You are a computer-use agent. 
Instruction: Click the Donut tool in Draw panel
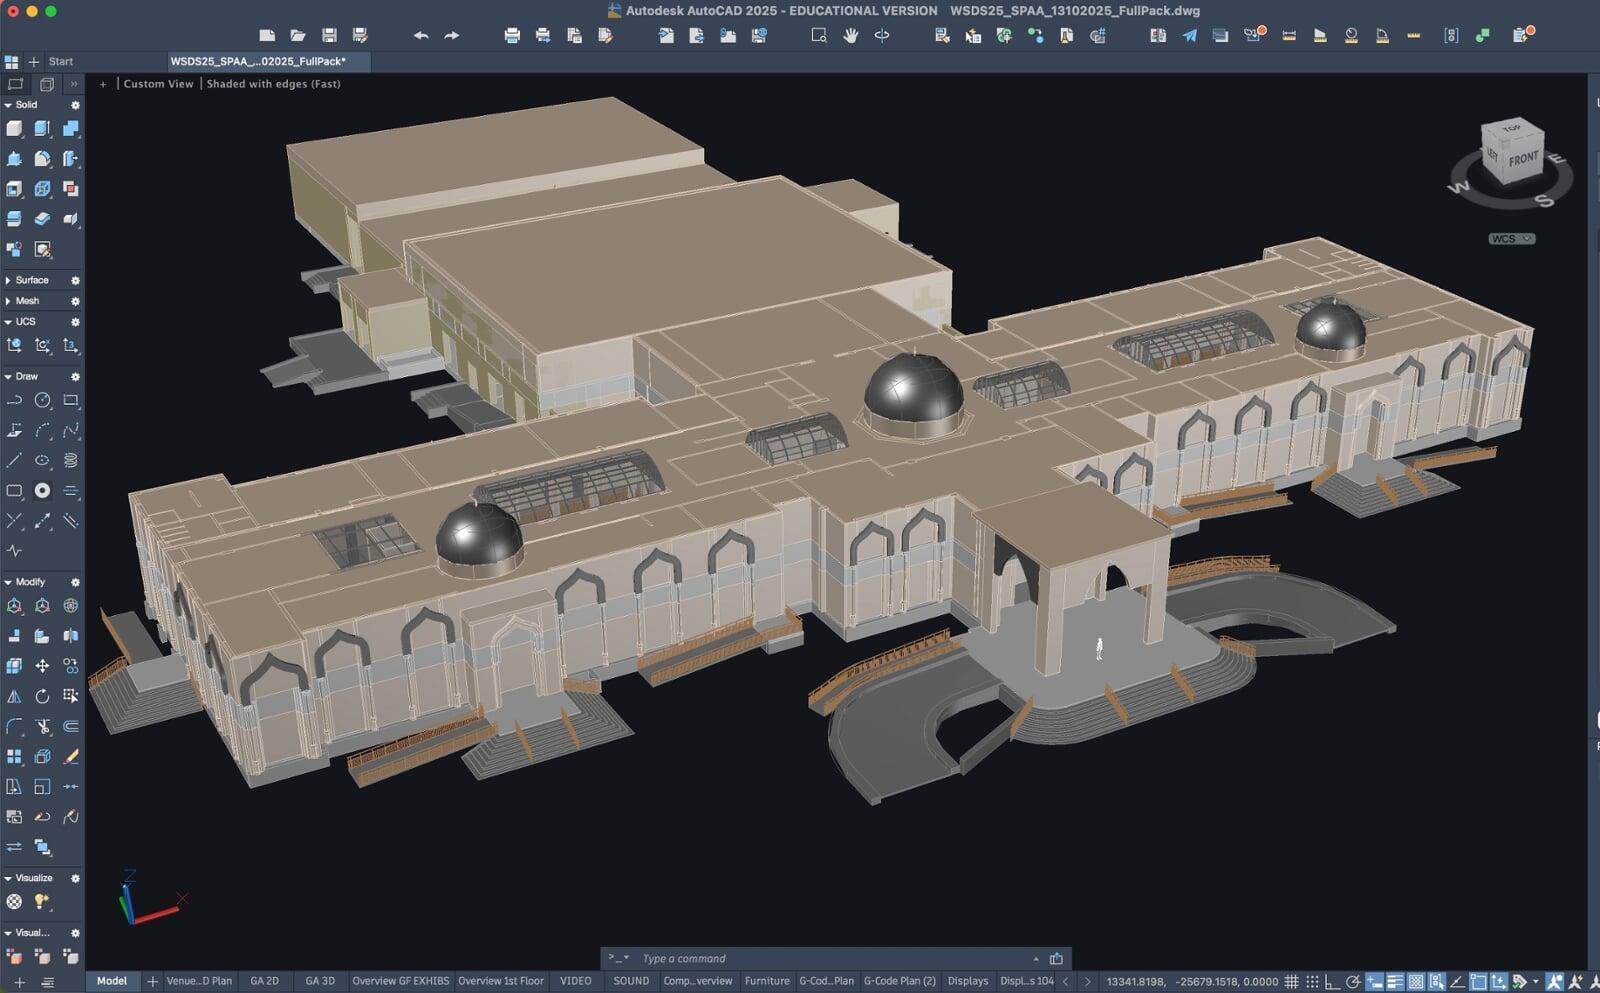coord(42,491)
